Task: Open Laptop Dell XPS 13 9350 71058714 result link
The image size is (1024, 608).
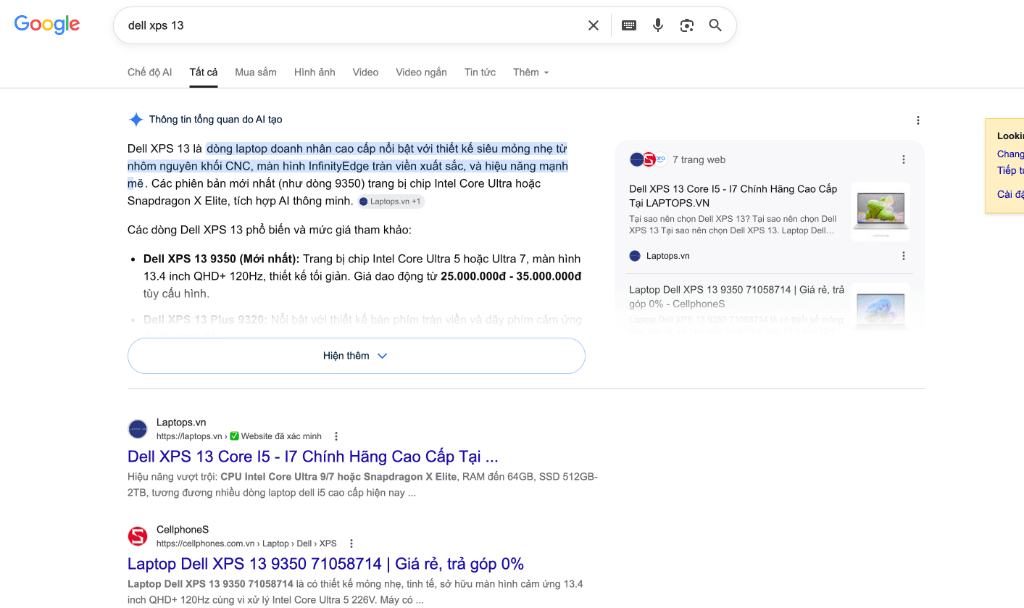Action: [x=325, y=564]
